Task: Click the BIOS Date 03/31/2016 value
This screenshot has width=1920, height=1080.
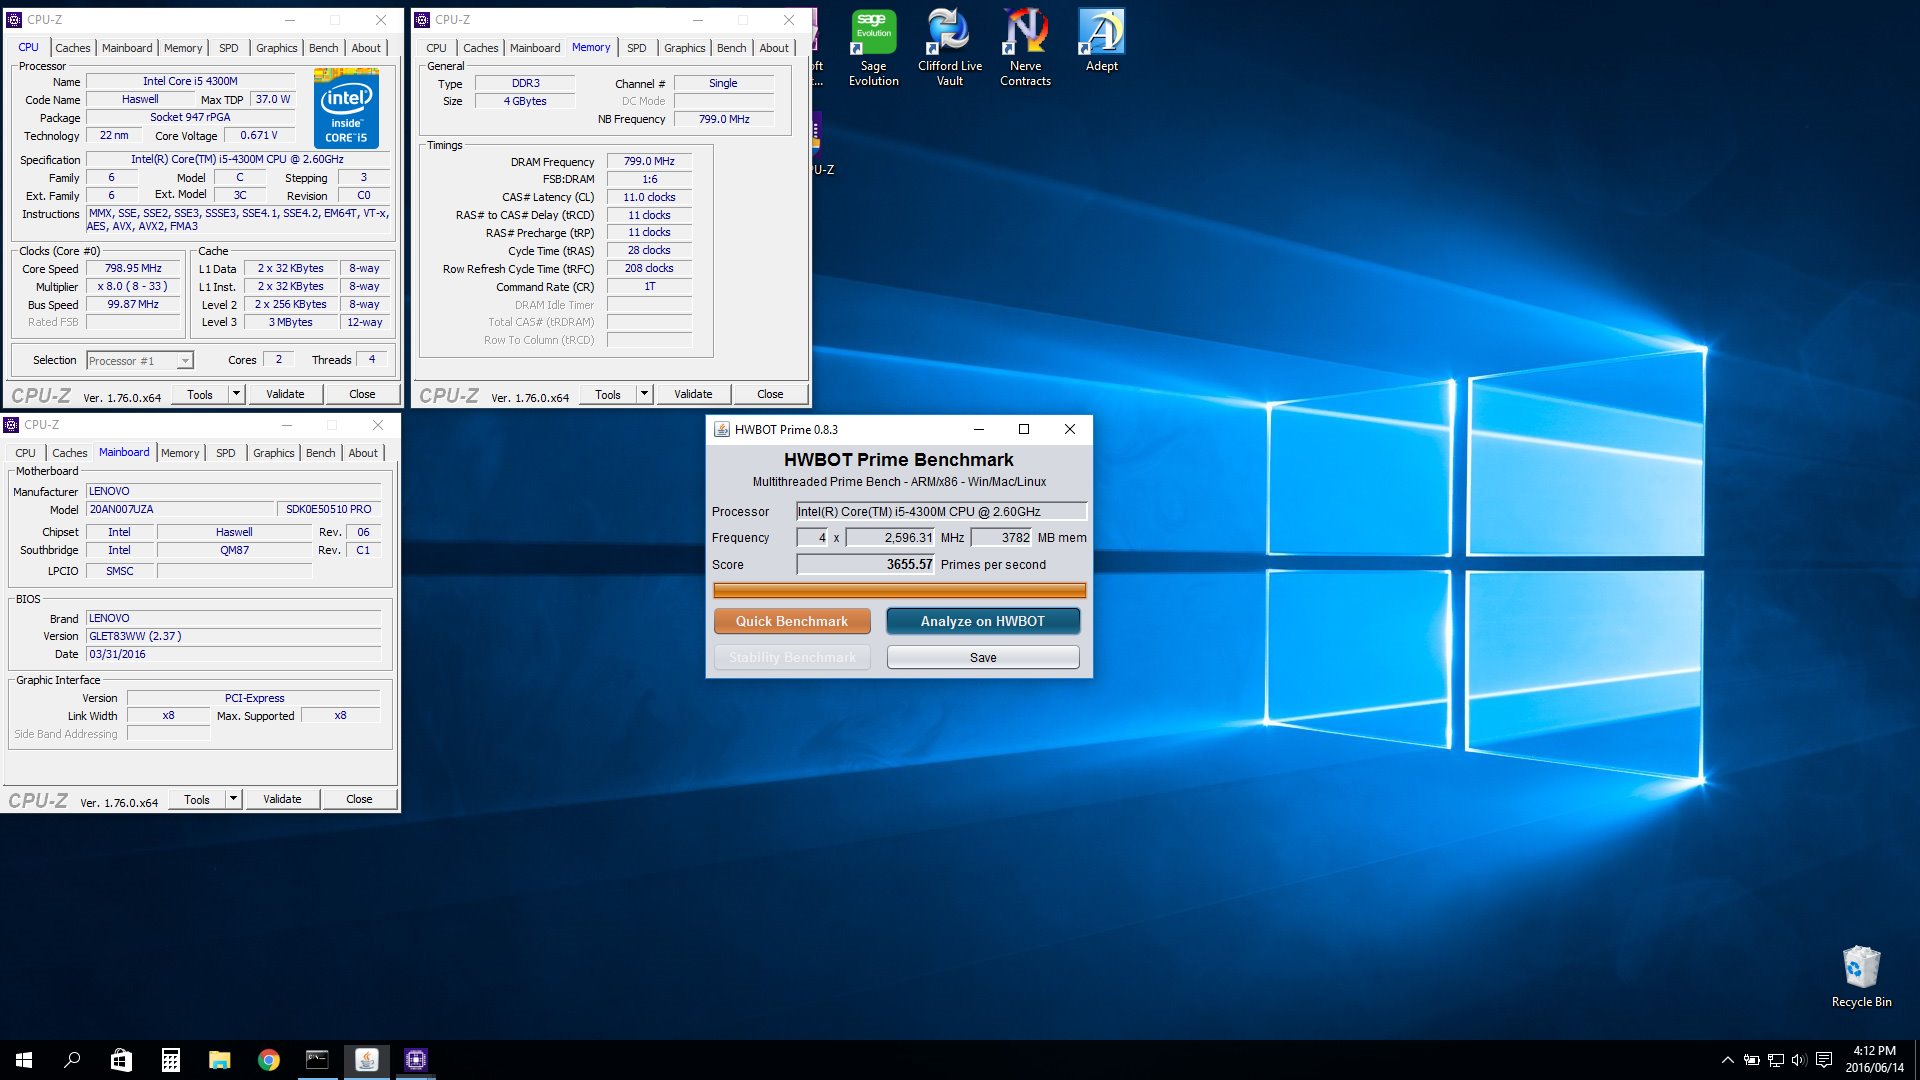Action: [x=233, y=654]
